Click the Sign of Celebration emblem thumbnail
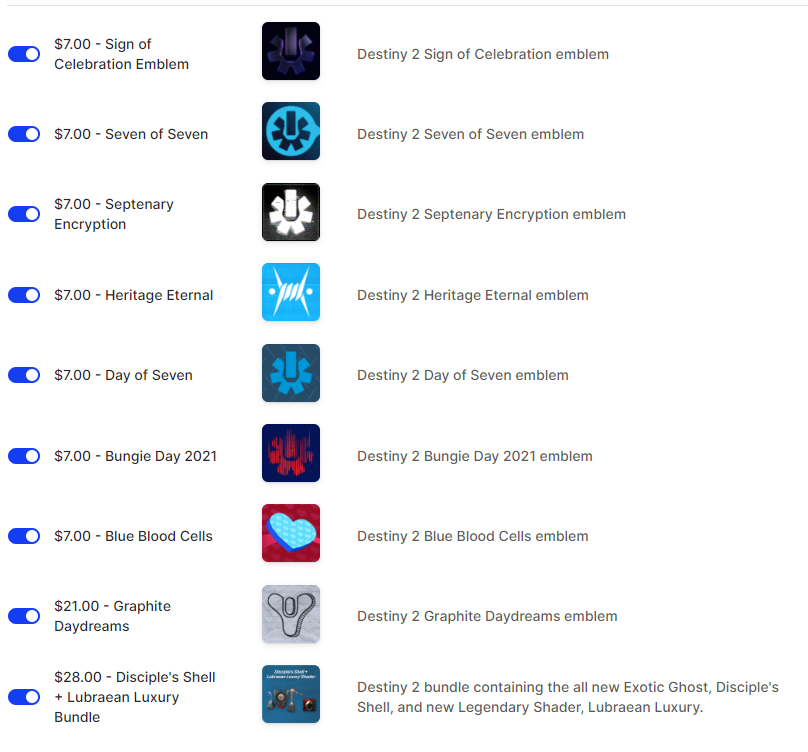 (290, 54)
